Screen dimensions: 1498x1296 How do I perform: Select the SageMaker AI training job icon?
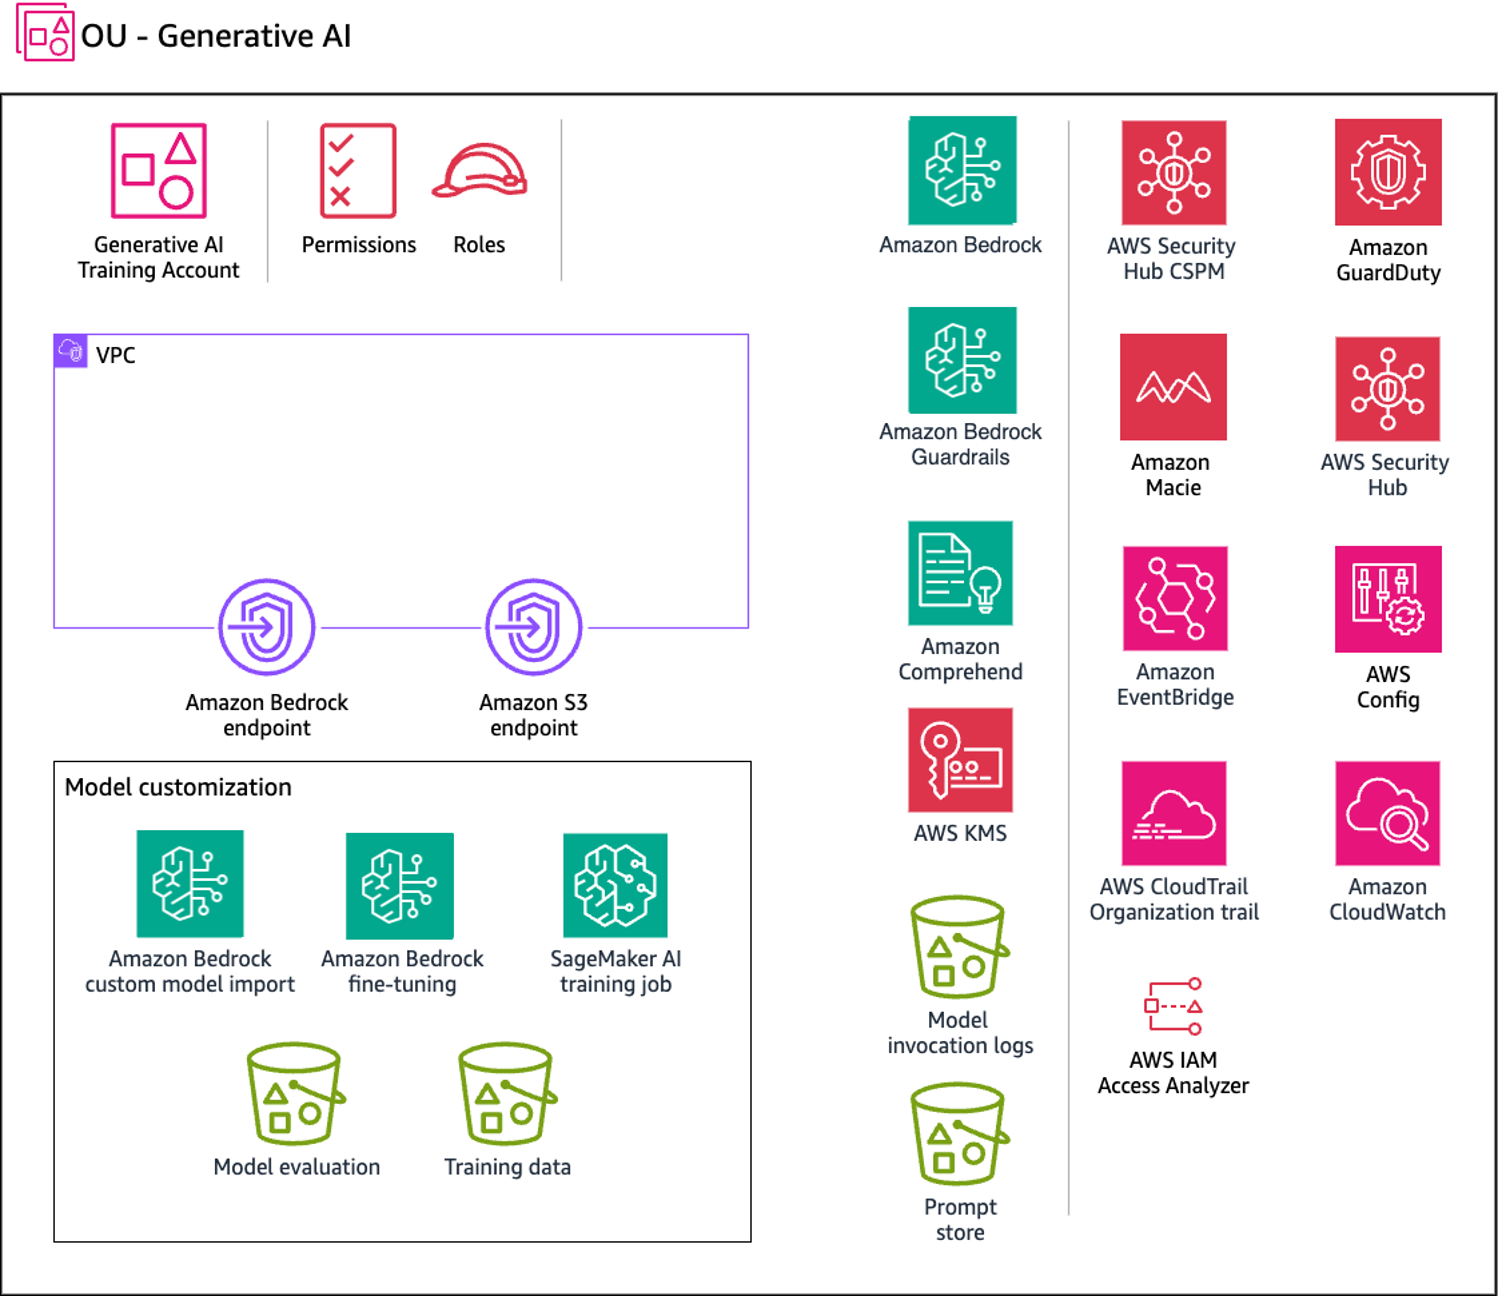[615, 885]
